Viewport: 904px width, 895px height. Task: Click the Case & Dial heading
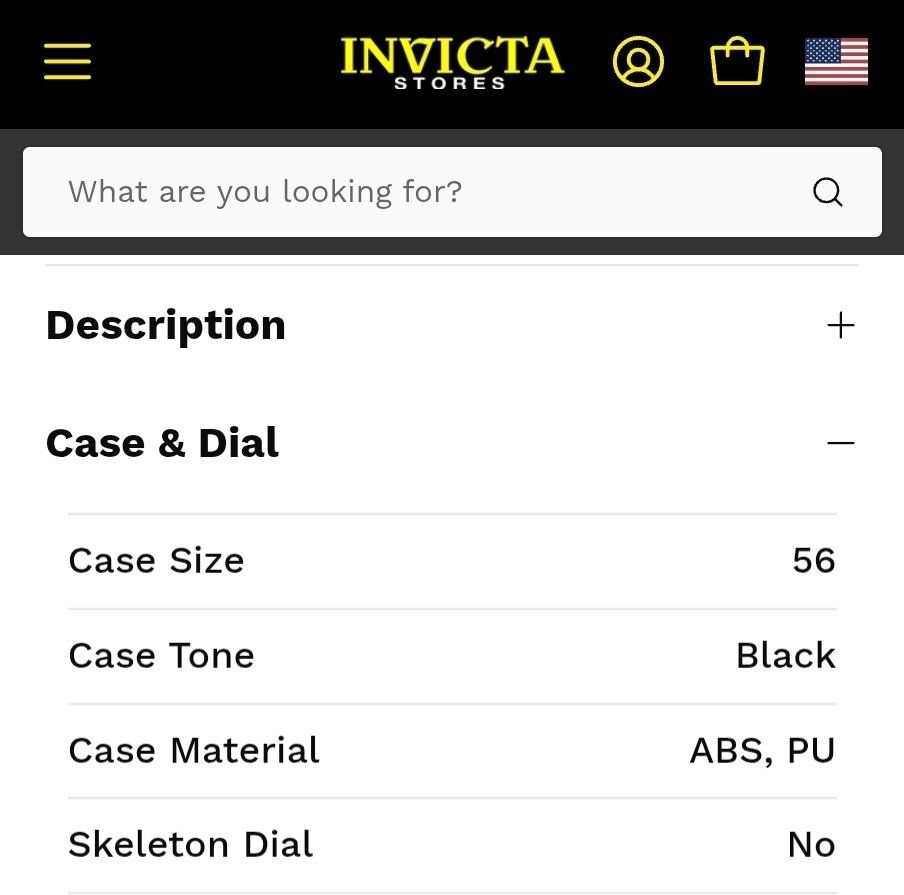(x=163, y=443)
